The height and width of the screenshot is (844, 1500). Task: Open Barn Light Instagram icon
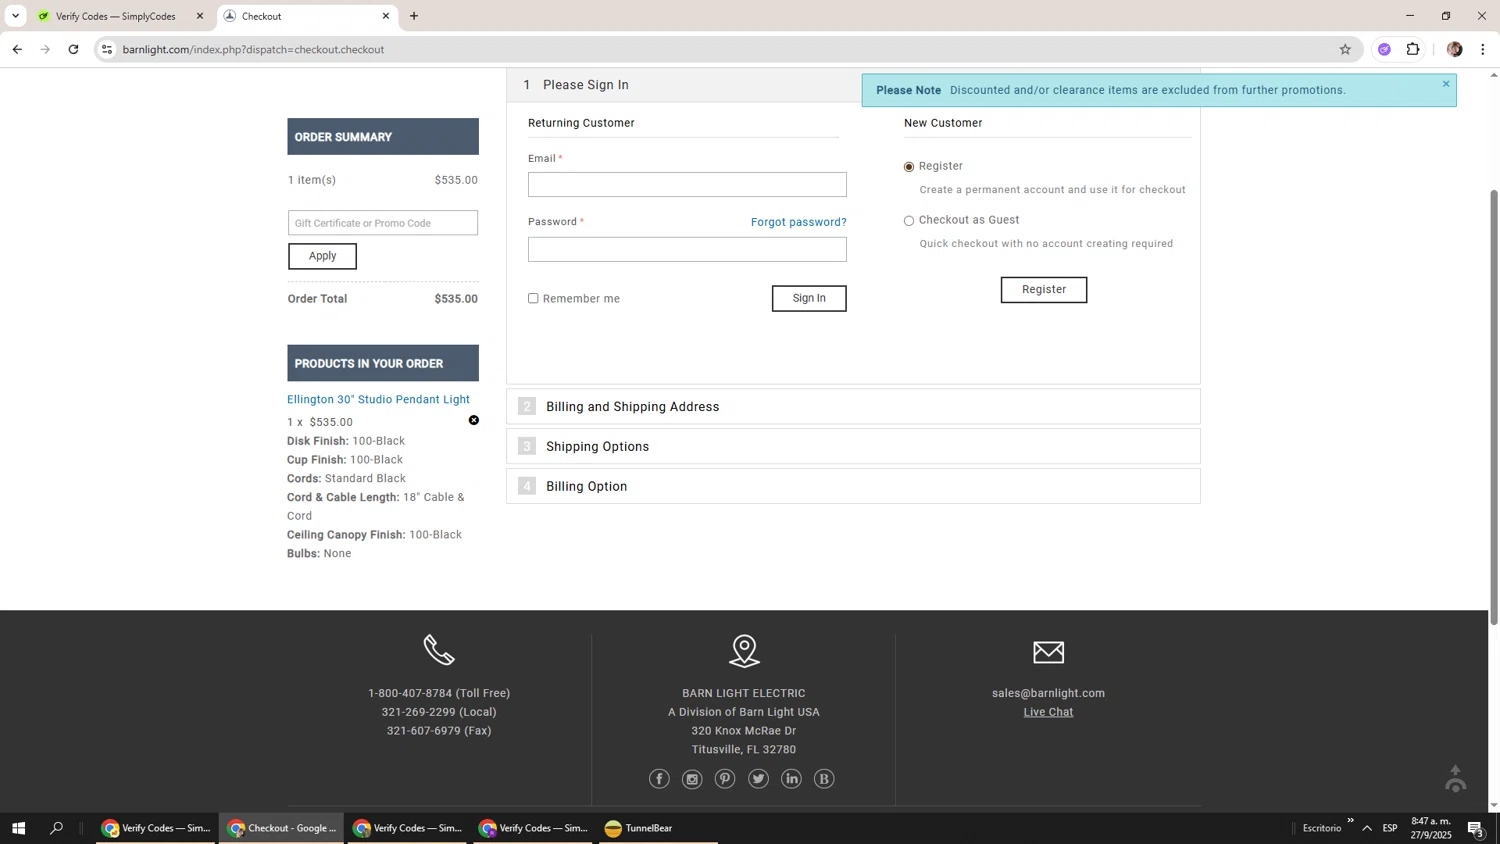(x=692, y=779)
